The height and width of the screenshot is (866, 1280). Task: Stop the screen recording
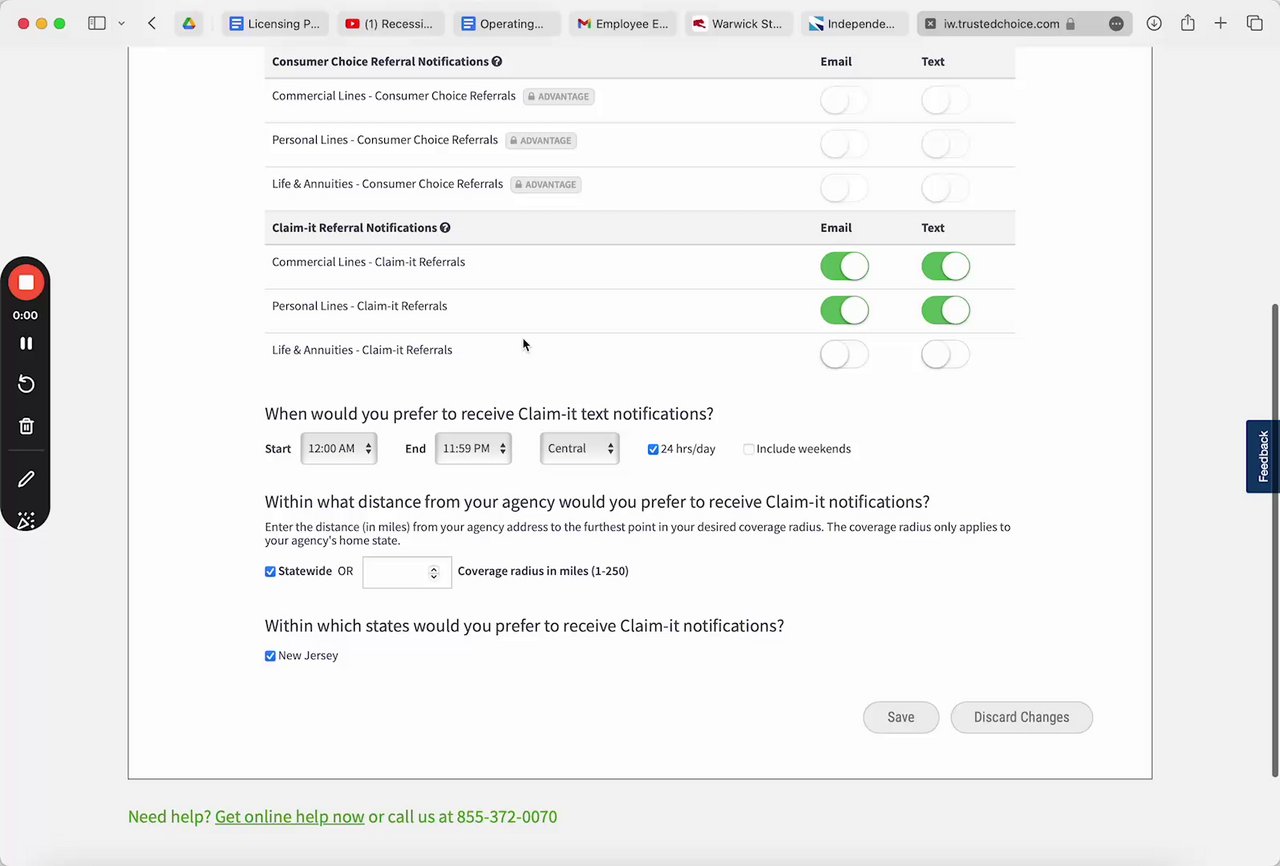click(26, 283)
